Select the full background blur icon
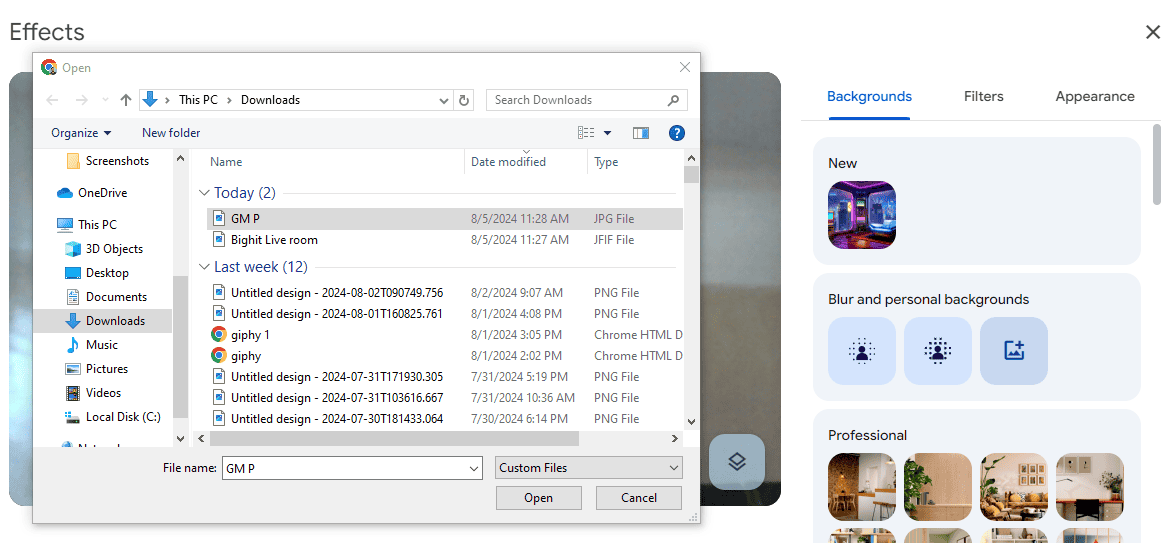The image size is (1174, 543). pos(937,351)
